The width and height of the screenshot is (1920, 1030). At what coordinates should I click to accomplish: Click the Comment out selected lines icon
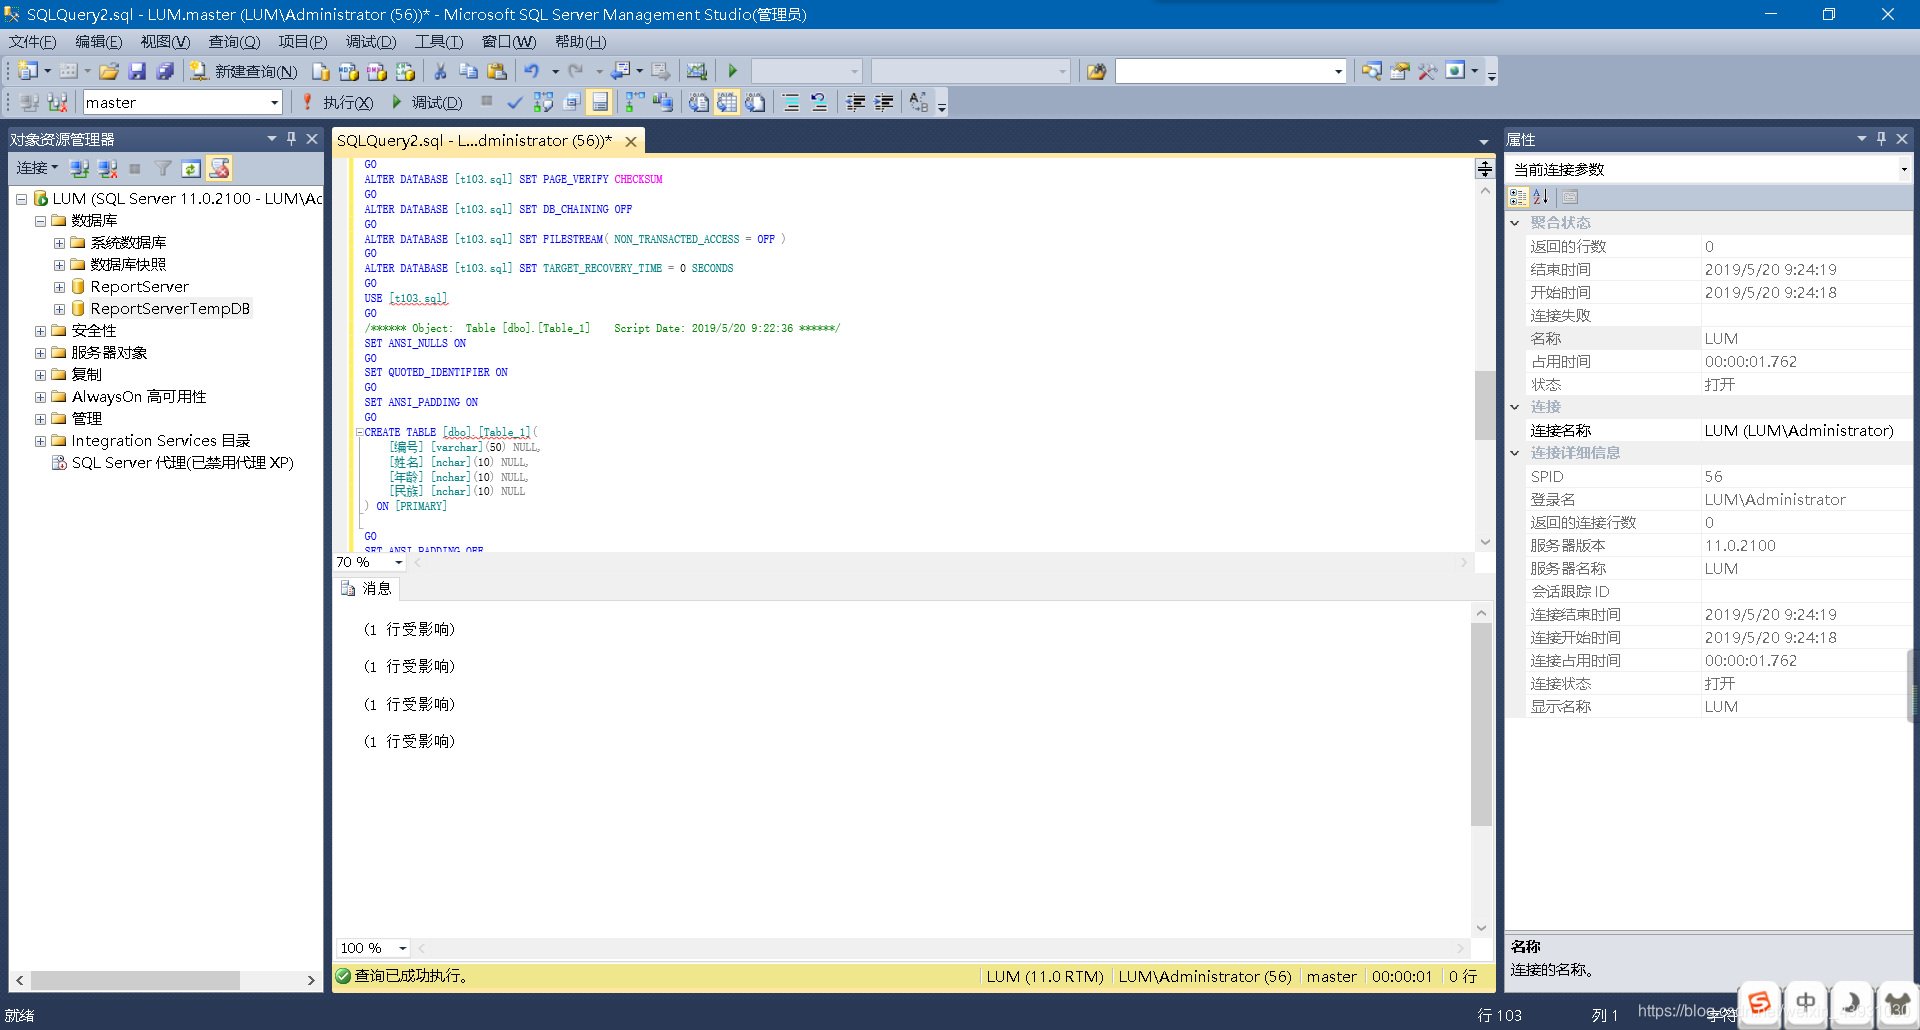791,102
